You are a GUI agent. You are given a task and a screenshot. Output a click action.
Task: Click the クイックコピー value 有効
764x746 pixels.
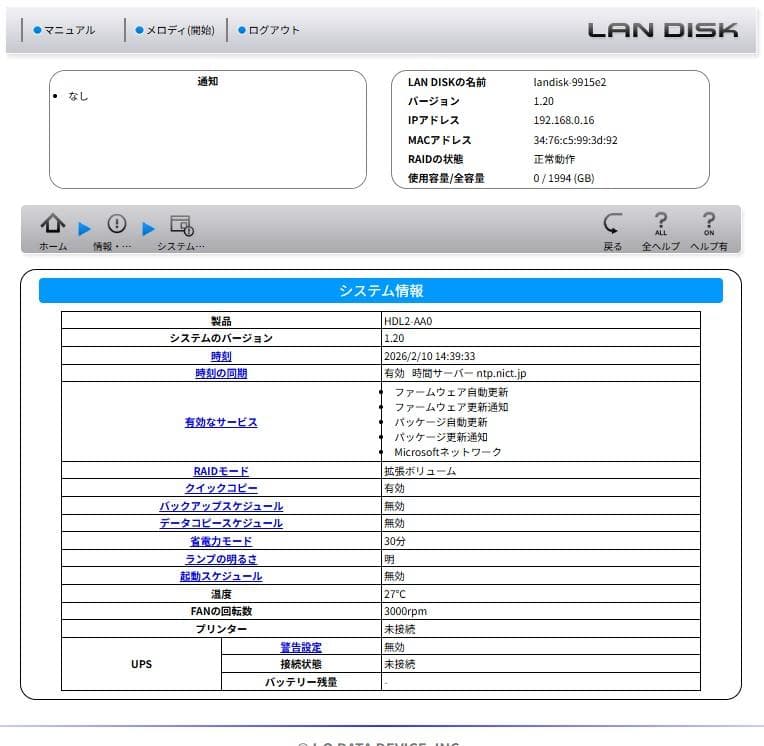pyautogui.click(x=394, y=488)
